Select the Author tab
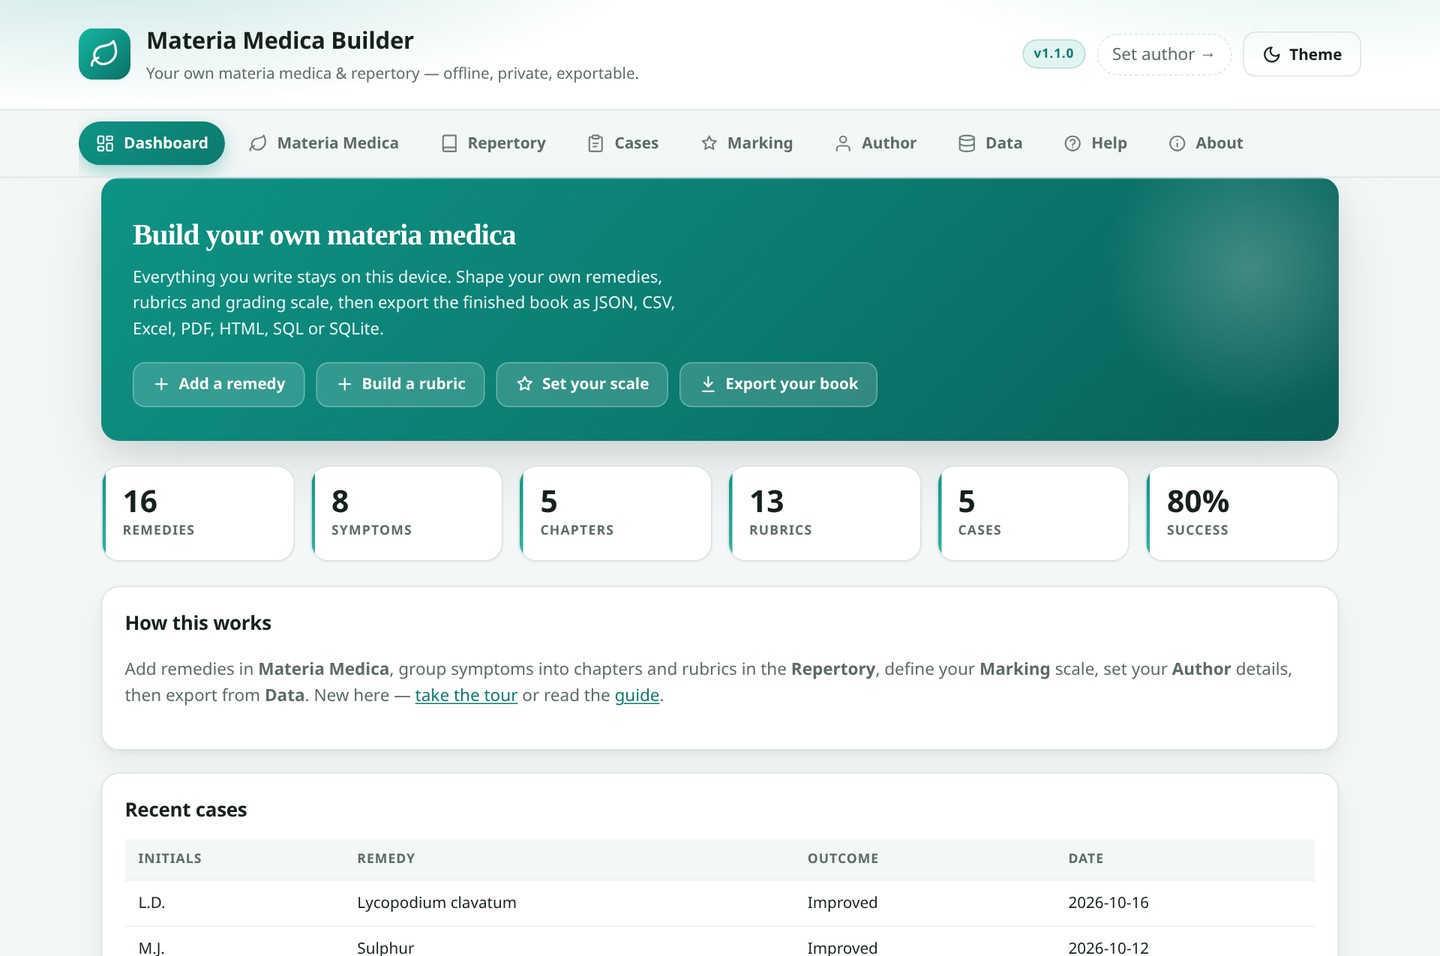Image resolution: width=1440 pixels, height=956 pixels. point(876,143)
